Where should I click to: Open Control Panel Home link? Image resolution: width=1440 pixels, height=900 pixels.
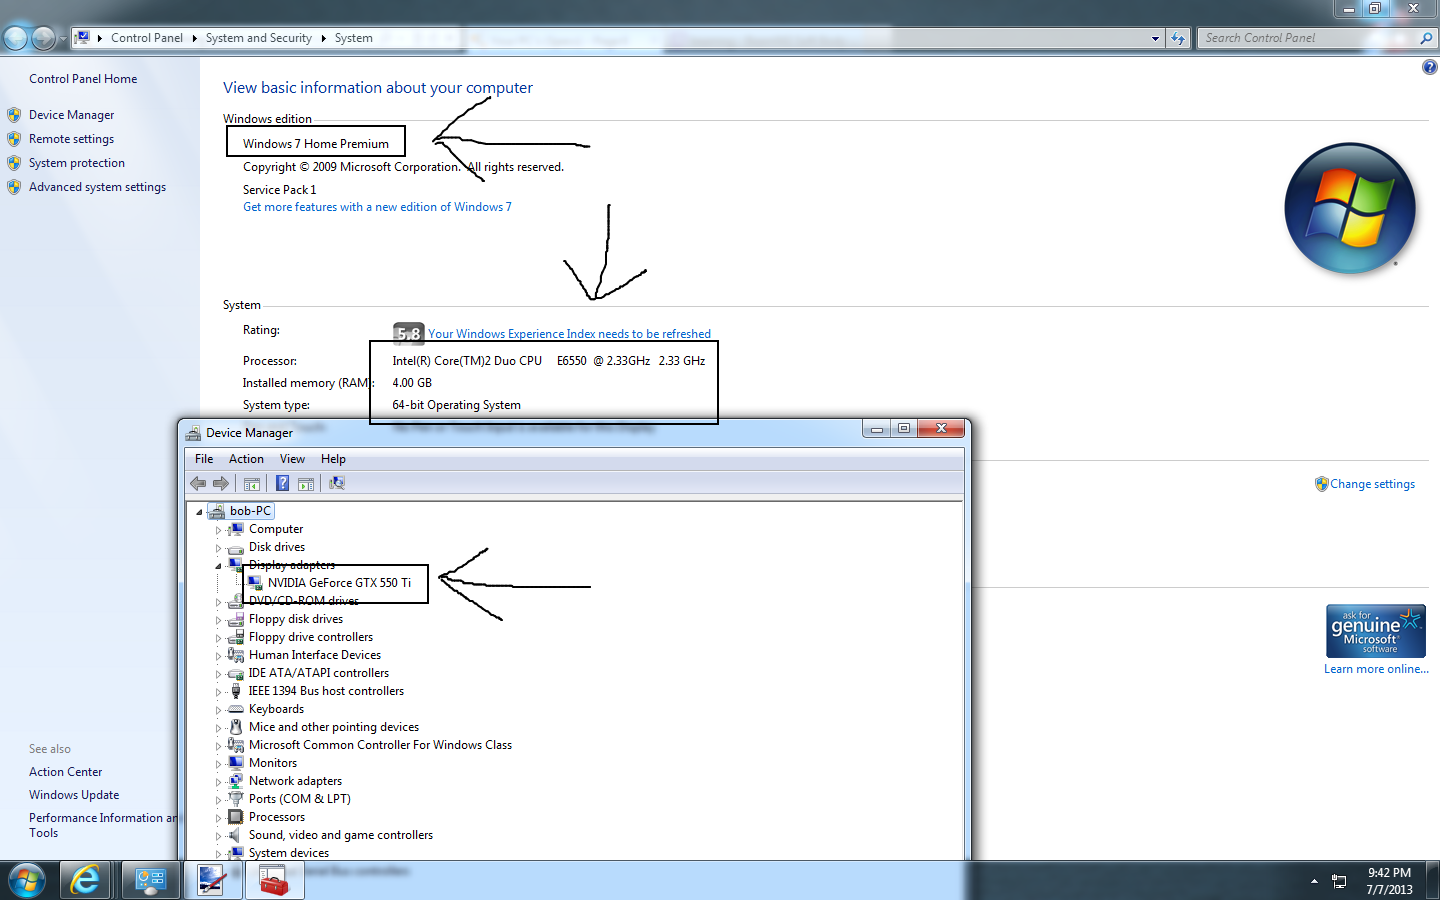(x=83, y=79)
